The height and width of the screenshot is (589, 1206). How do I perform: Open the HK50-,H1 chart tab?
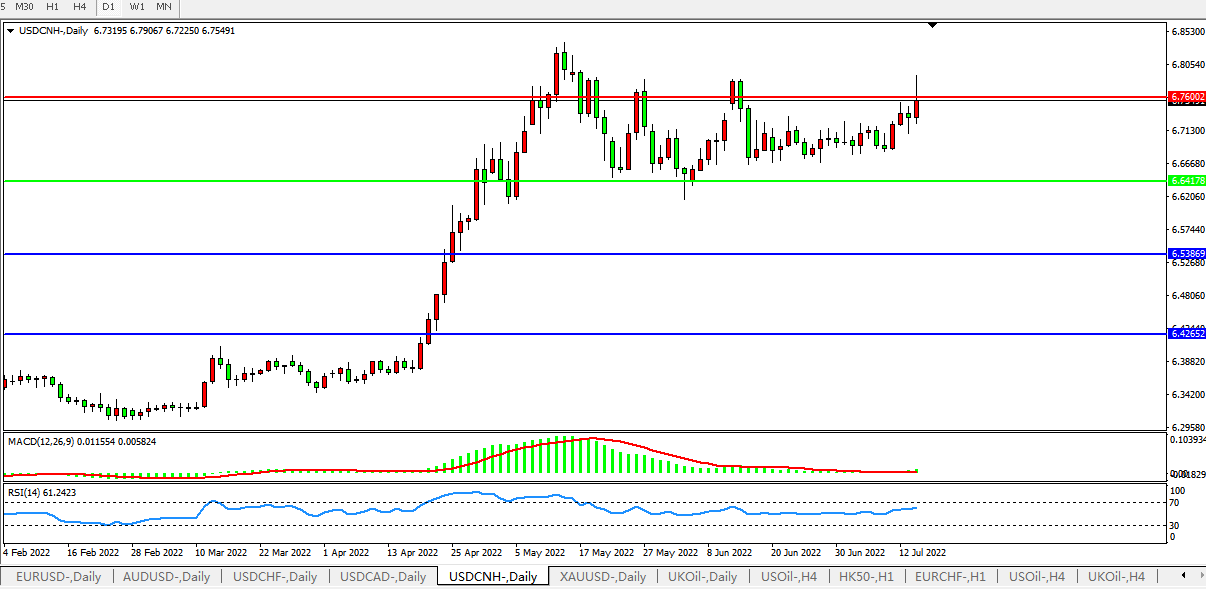click(x=866, y=577)
